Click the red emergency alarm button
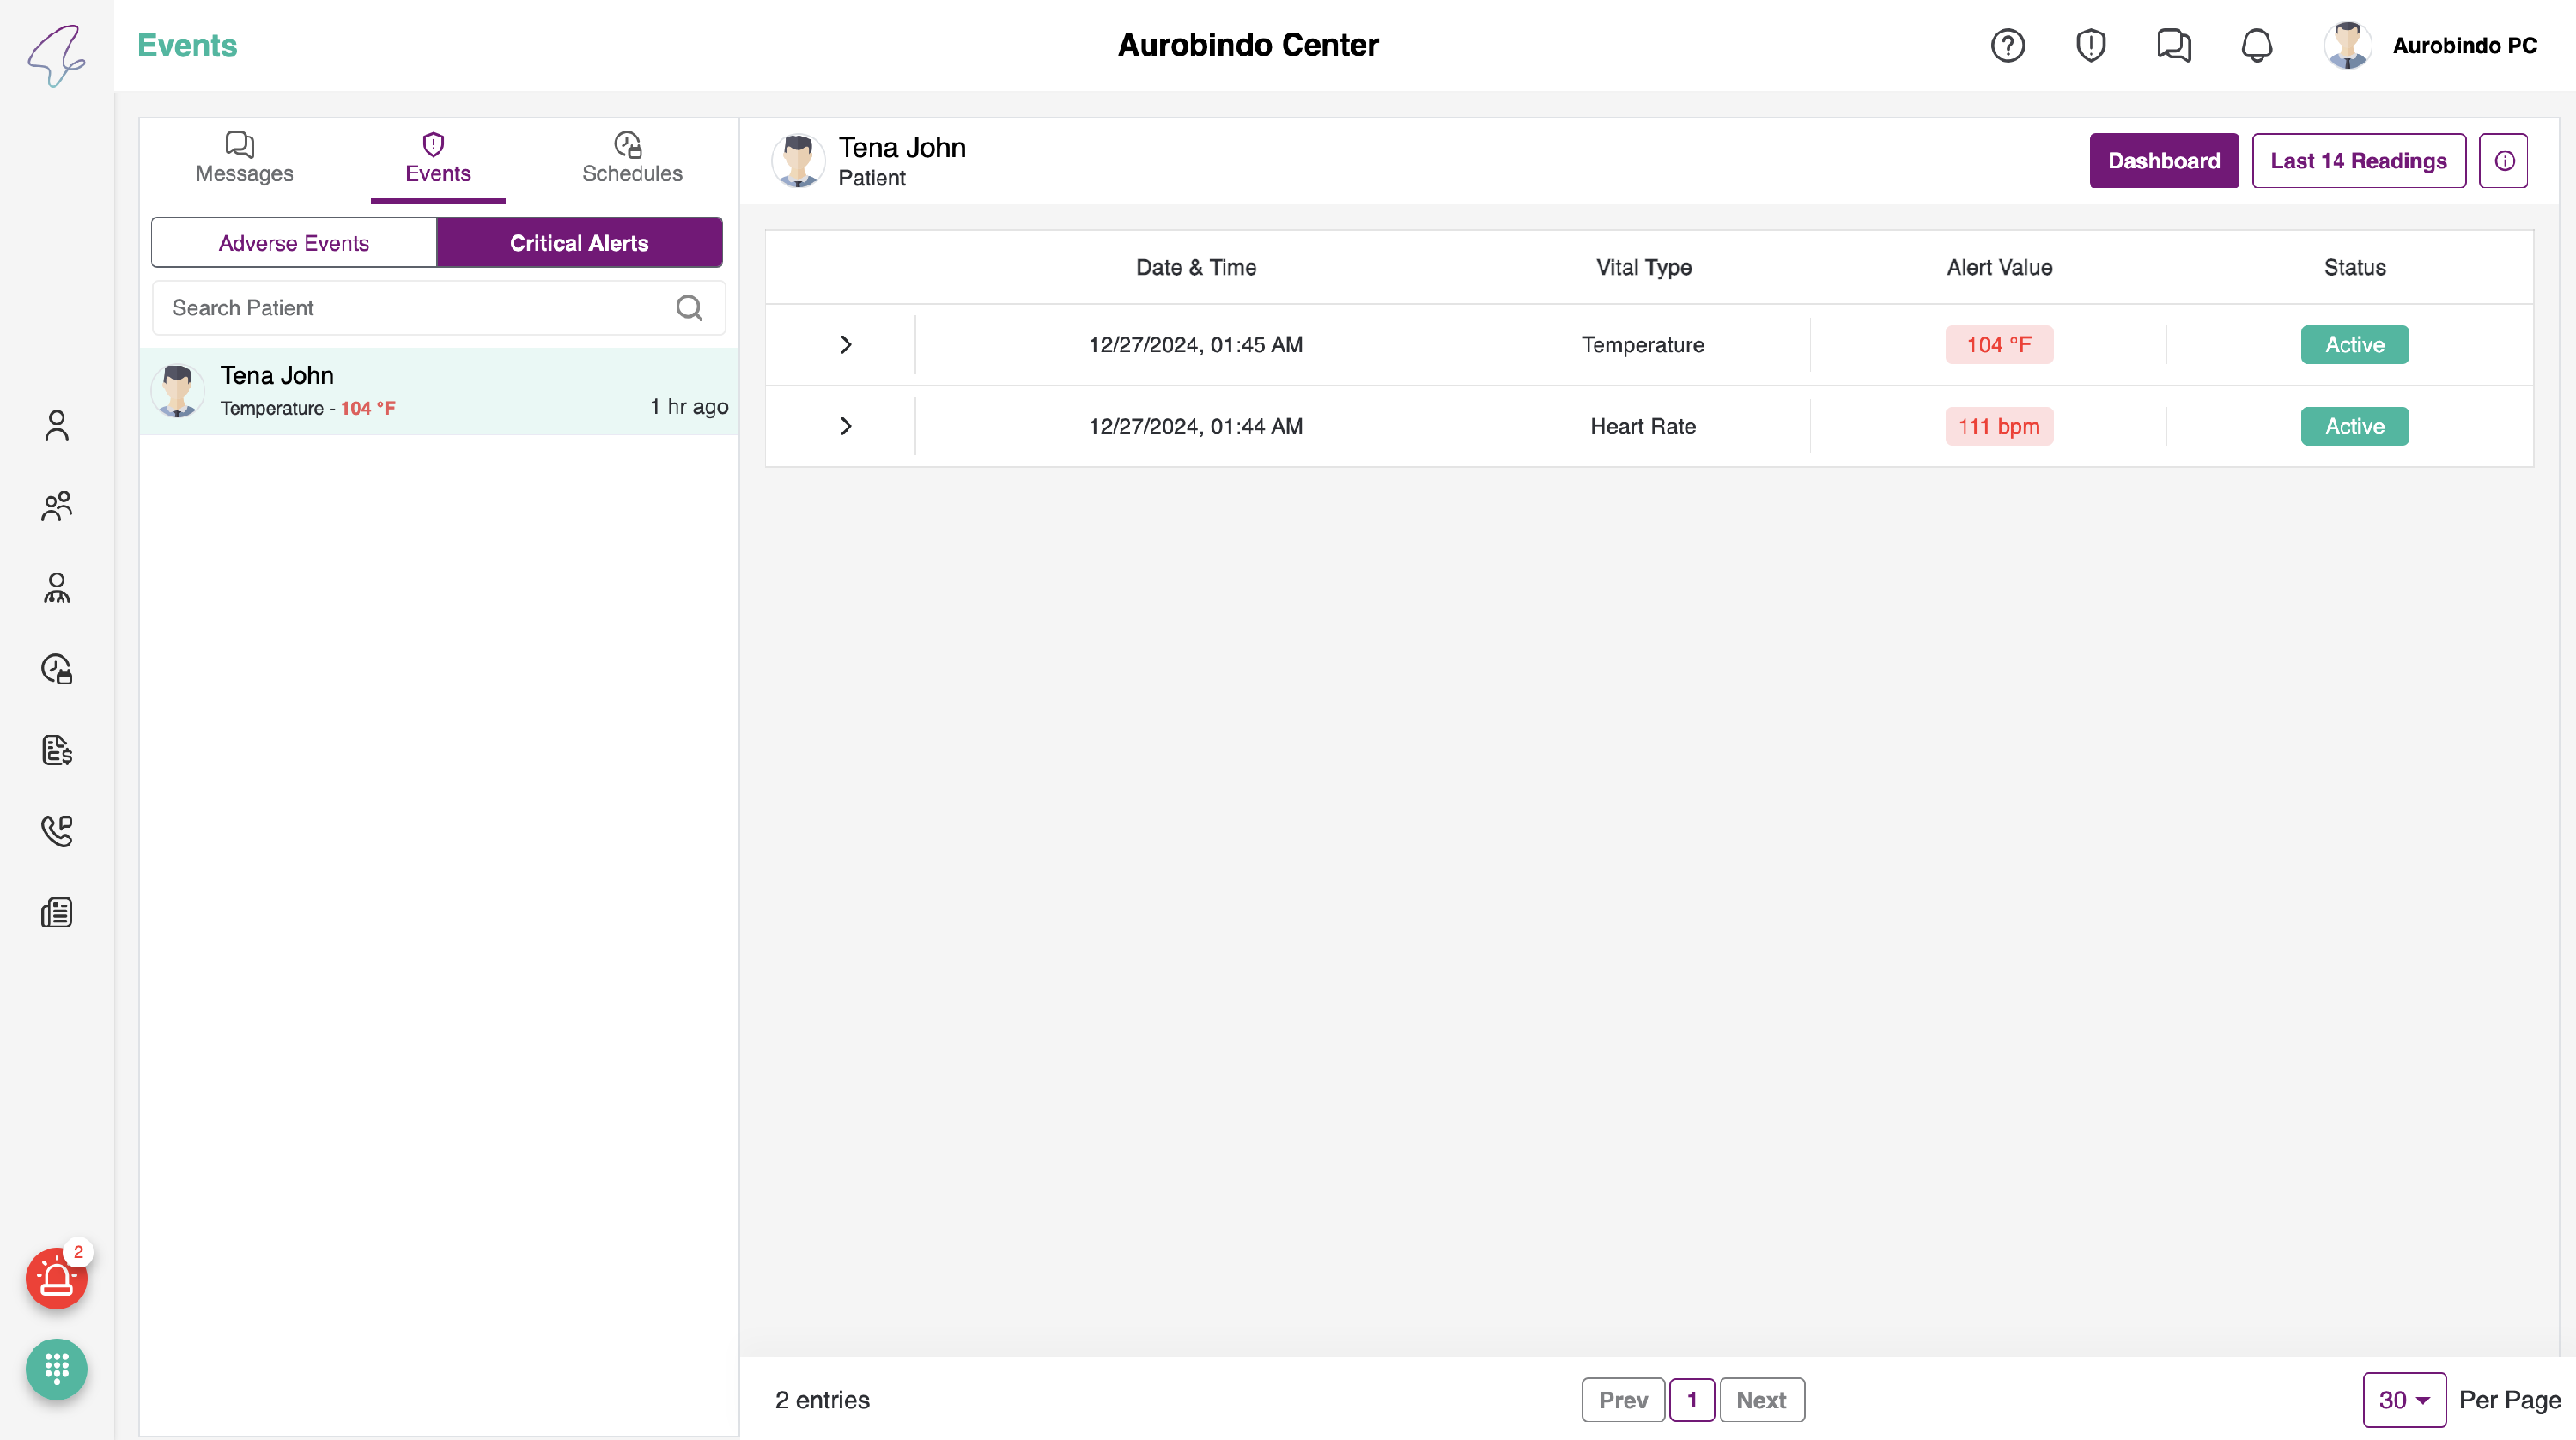This screenshot has height=1440, width=2576. tap(56, 1278)
